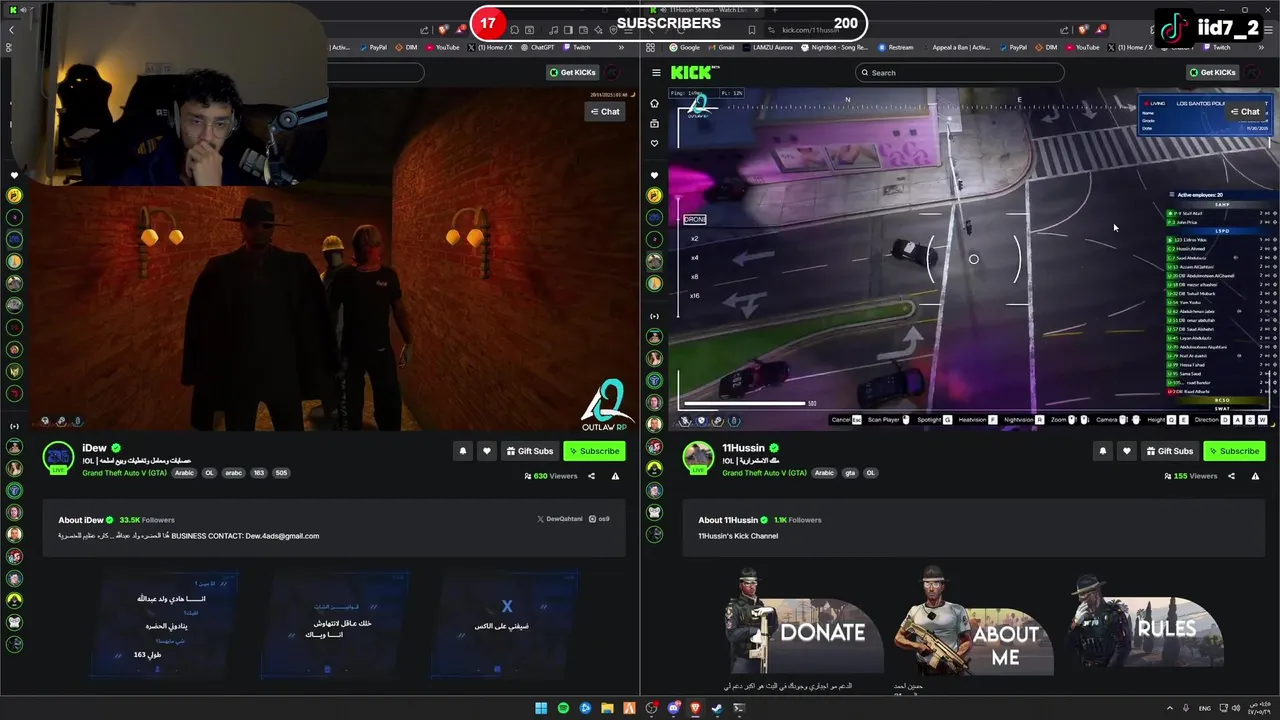Follow iDew with heart button
The image size is (1280, 720).
tap(487, 451)
